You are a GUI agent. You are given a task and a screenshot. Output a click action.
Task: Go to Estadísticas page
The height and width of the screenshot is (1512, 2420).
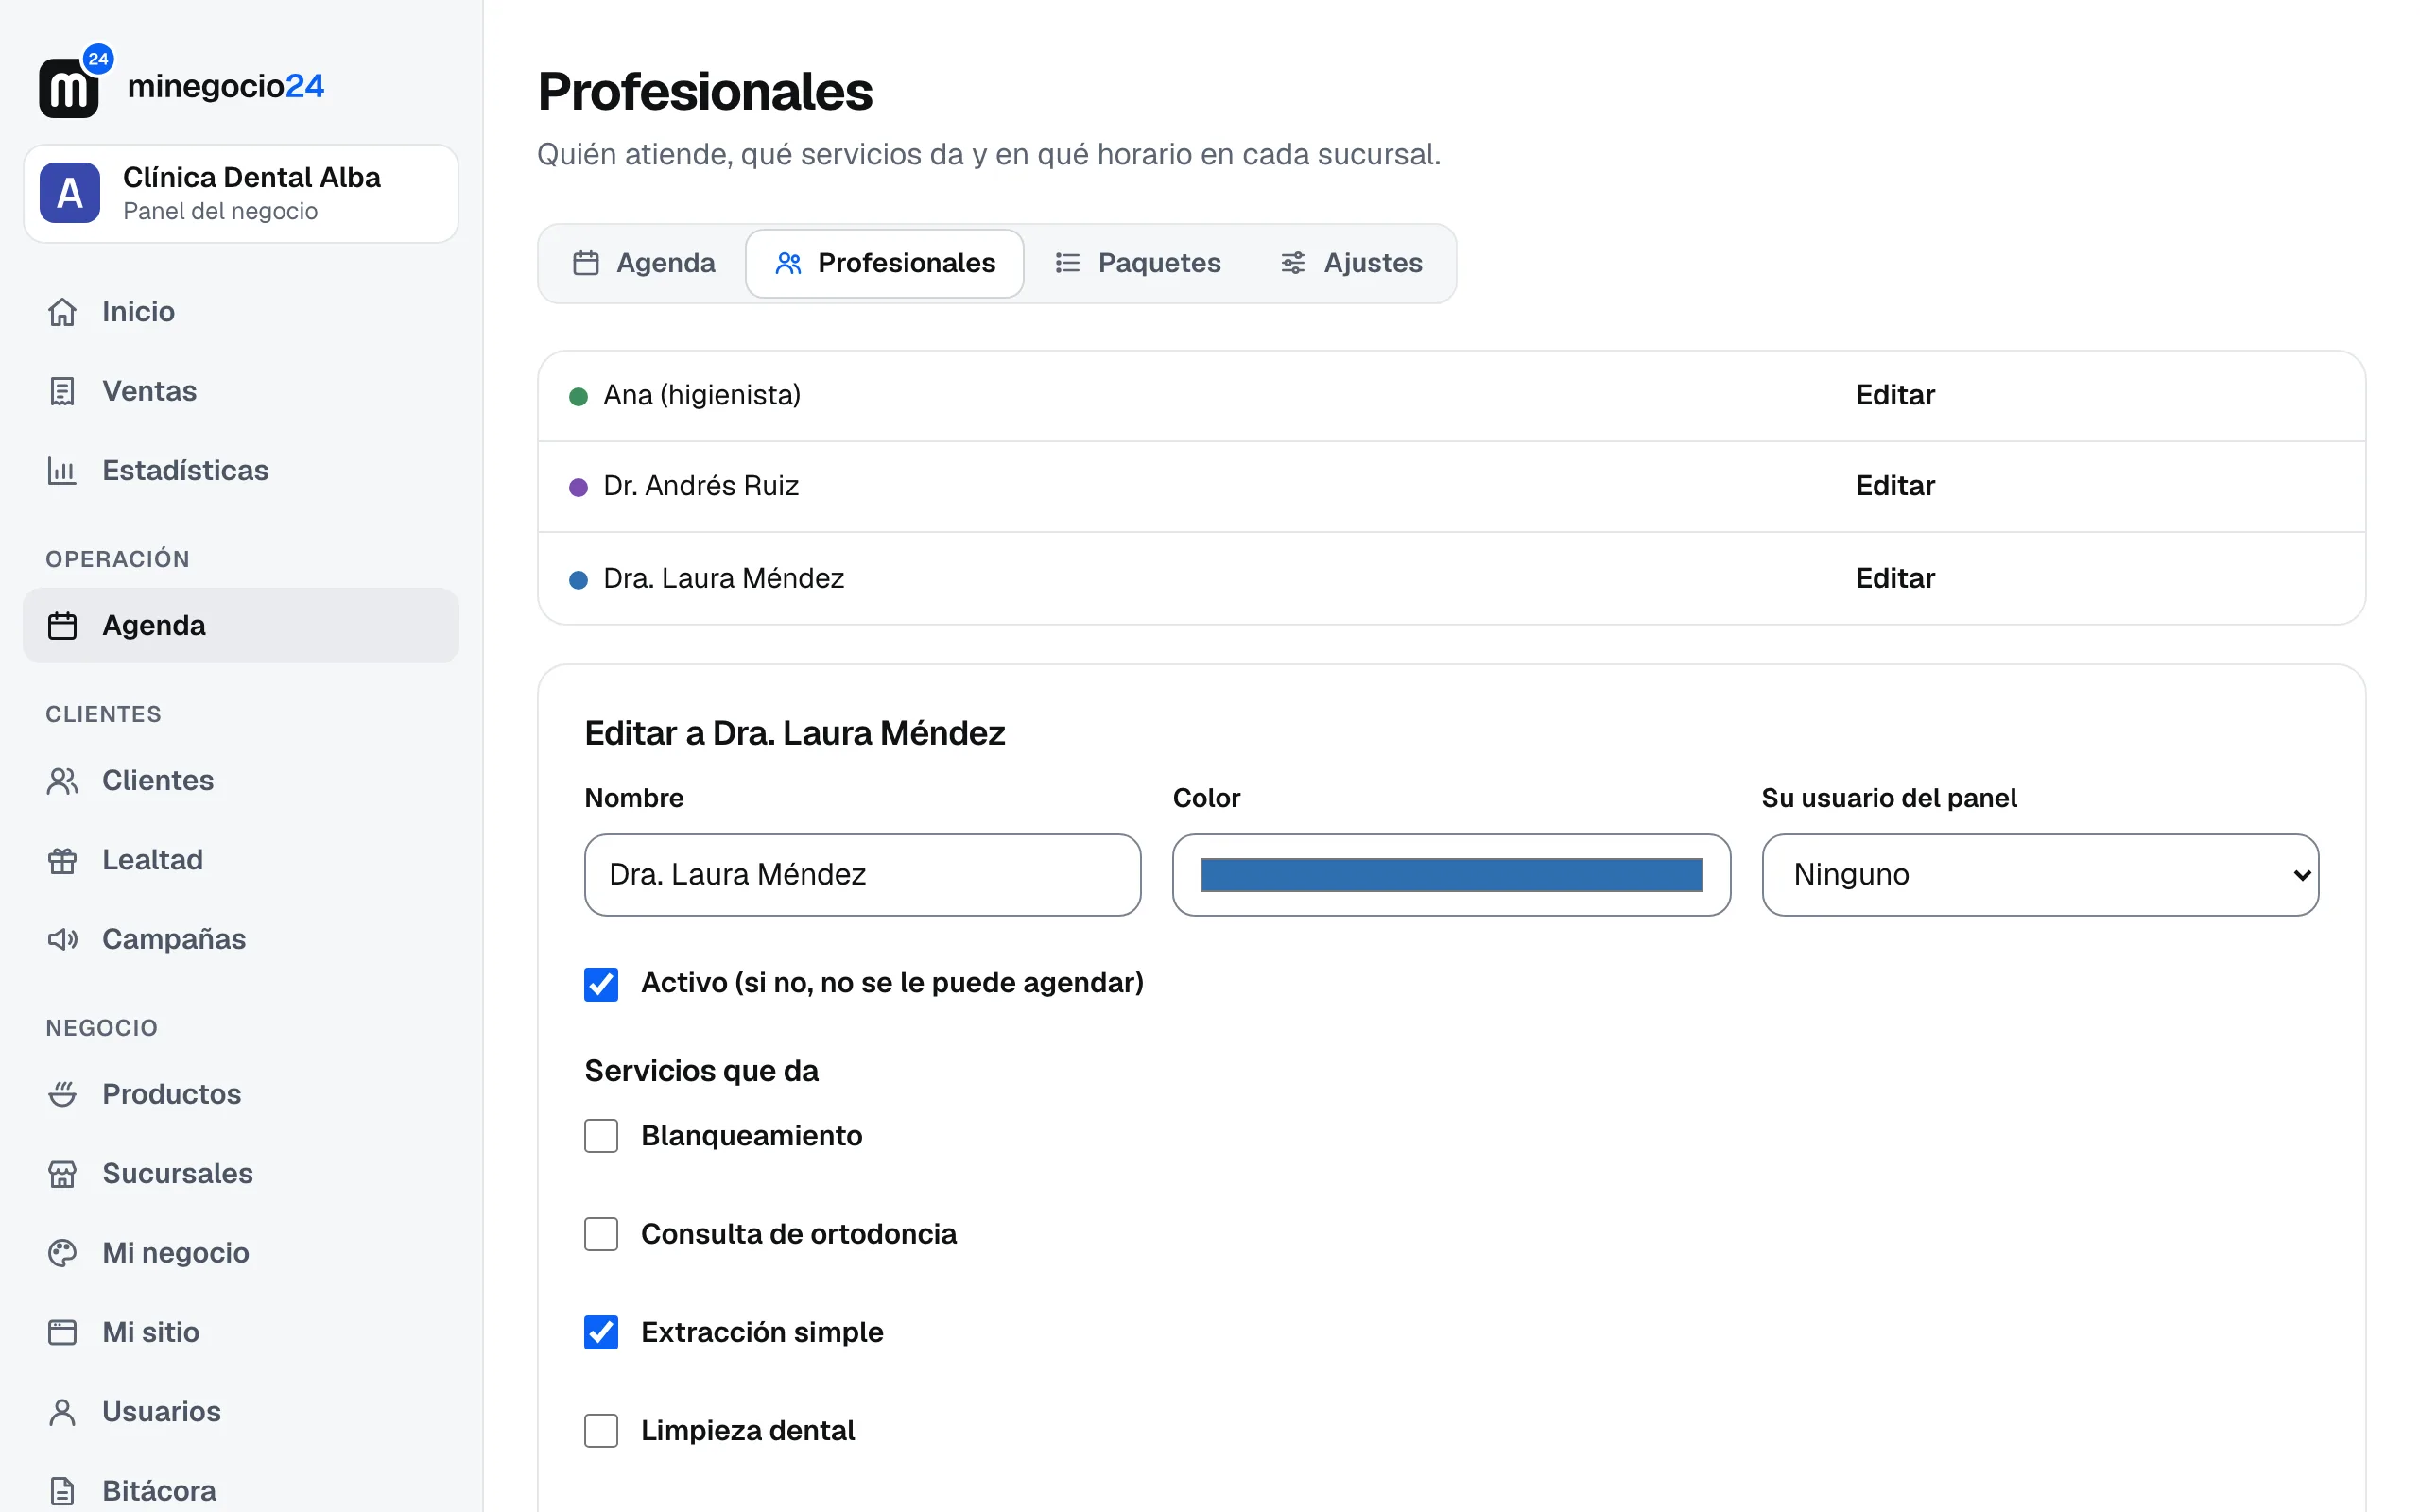click(241, 470)
